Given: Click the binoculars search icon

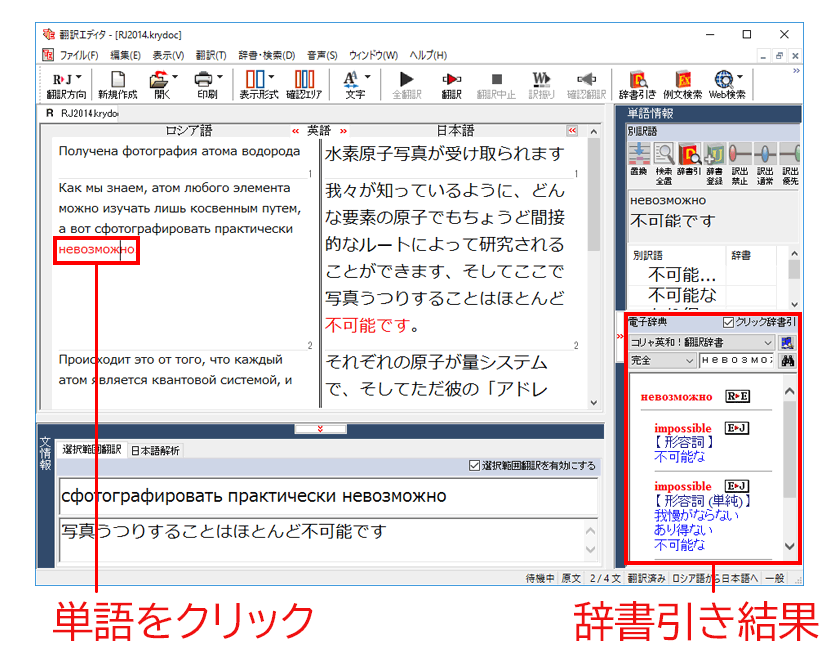Looking at the screenshot, I should coord(788,361).
